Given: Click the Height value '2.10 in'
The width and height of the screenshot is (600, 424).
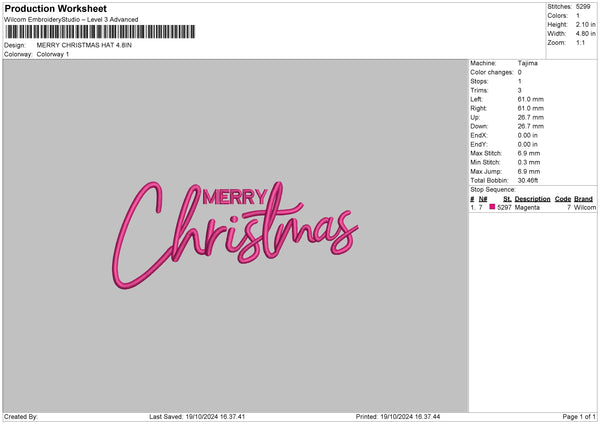Looking at the screenshot, I should coord(585,24).
